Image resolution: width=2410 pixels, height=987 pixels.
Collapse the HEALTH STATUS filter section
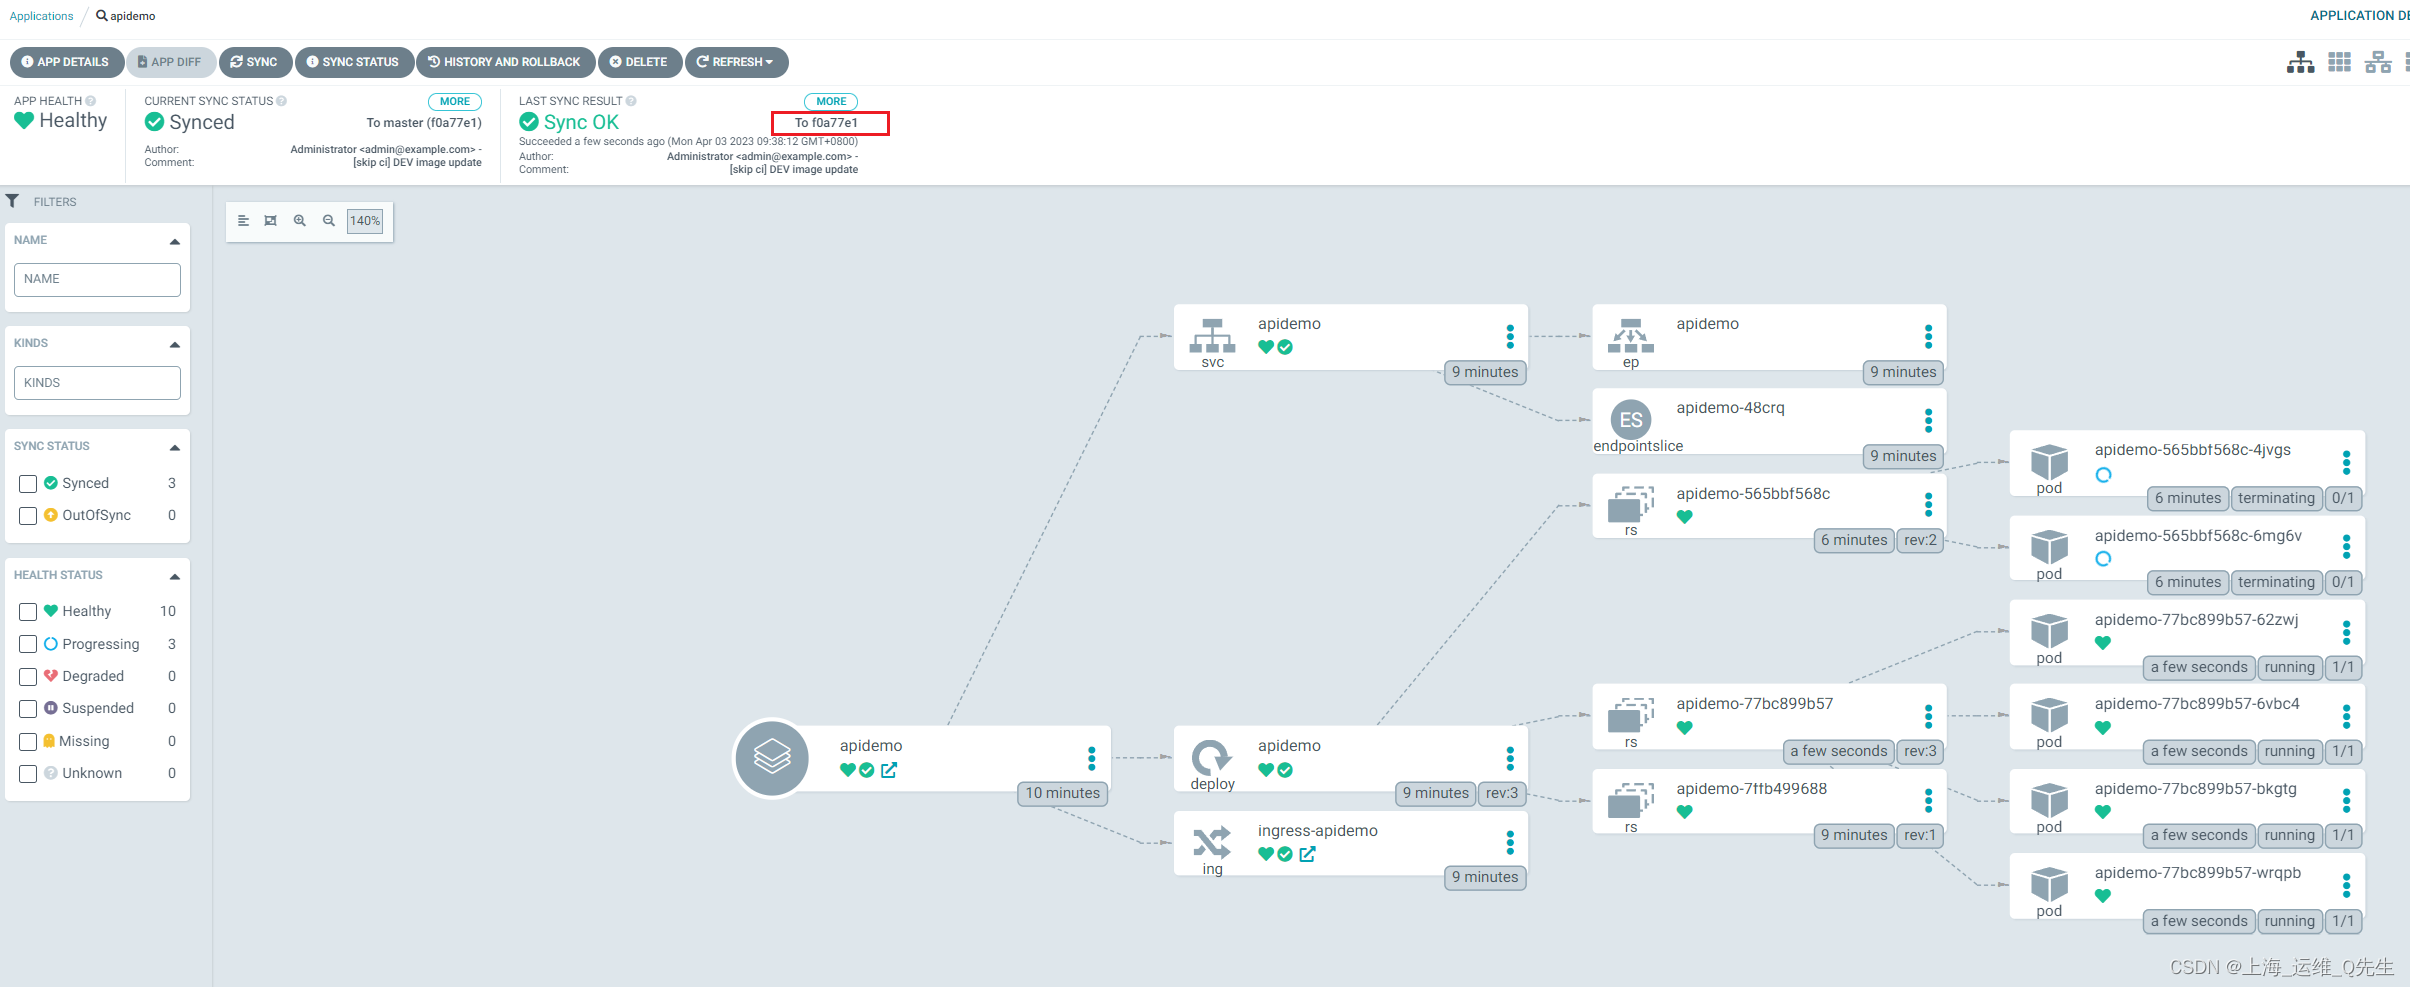coord(175,577)
